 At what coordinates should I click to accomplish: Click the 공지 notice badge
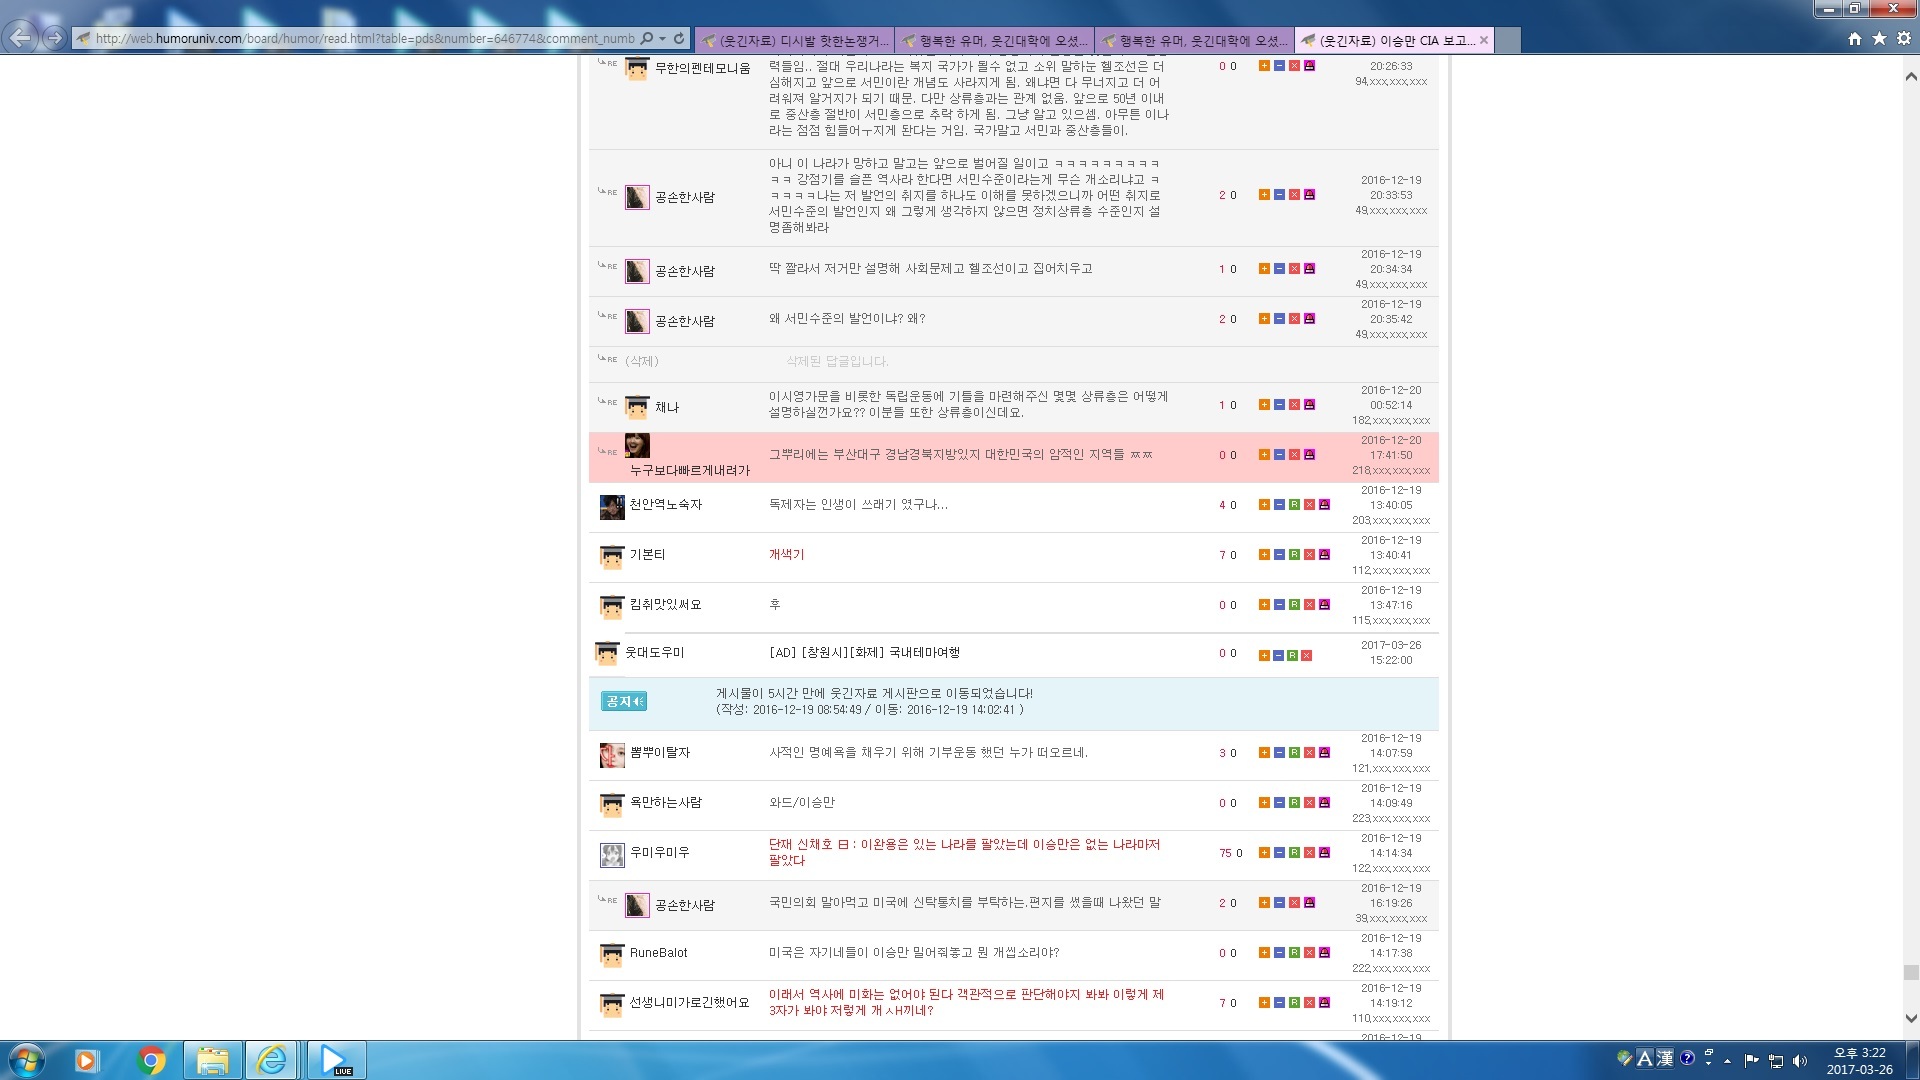pyautogui.click(x=623, y=701)
